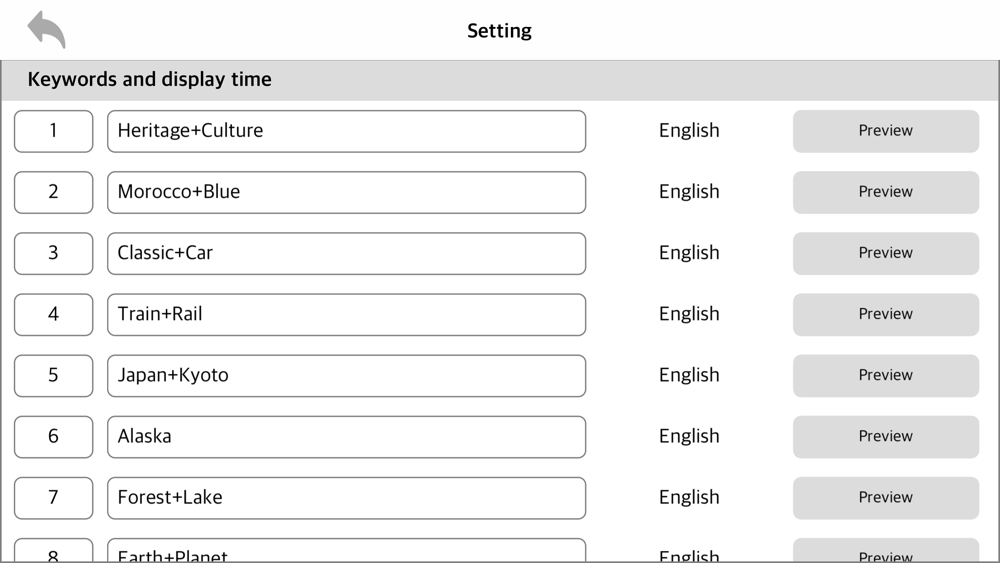
Task: Preview the Heritage+Culture keyword
Action: click(885, 131)
